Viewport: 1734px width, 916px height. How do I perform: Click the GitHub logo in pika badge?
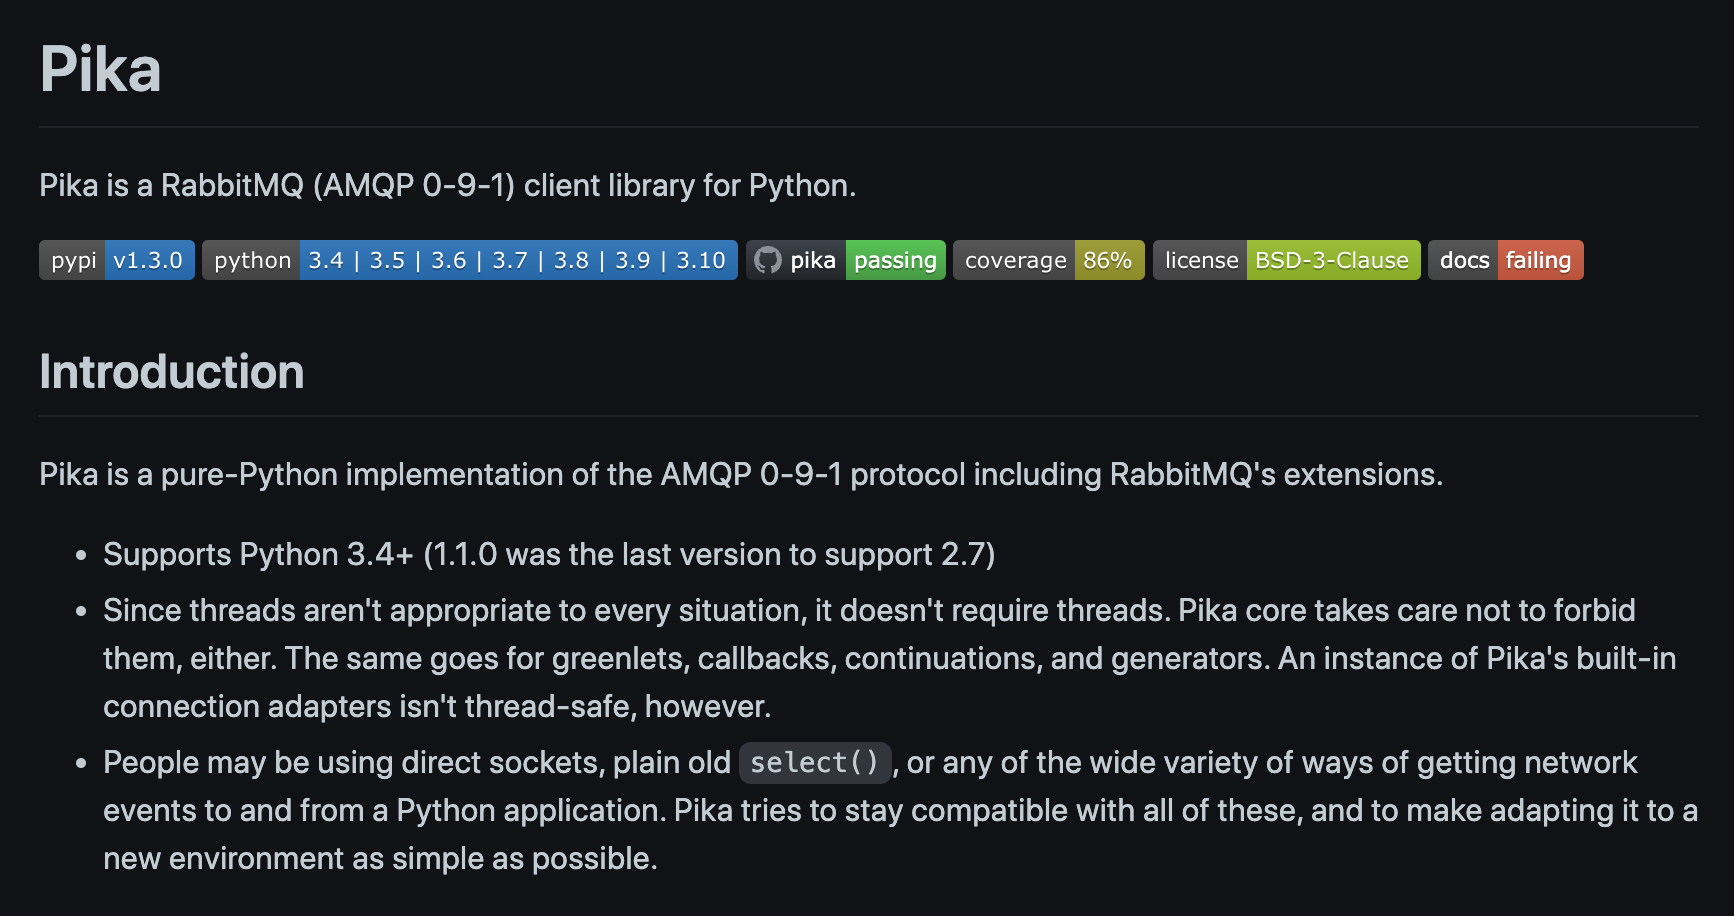click(768, 260)
